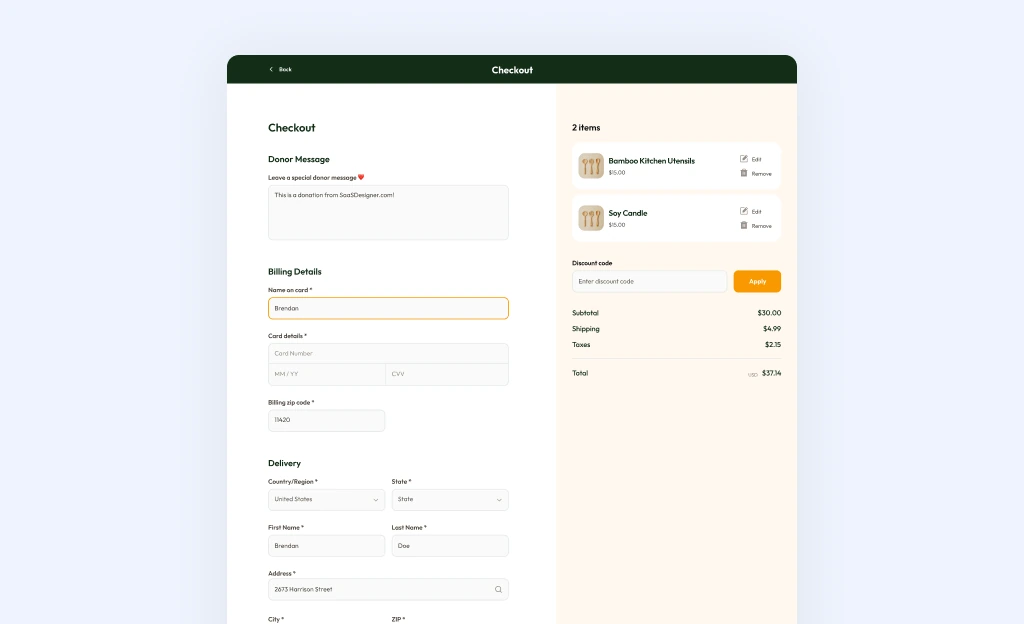Click the Shipping amount $4.99
Screen dimensions: 1024x624
[x=771, y=329]
